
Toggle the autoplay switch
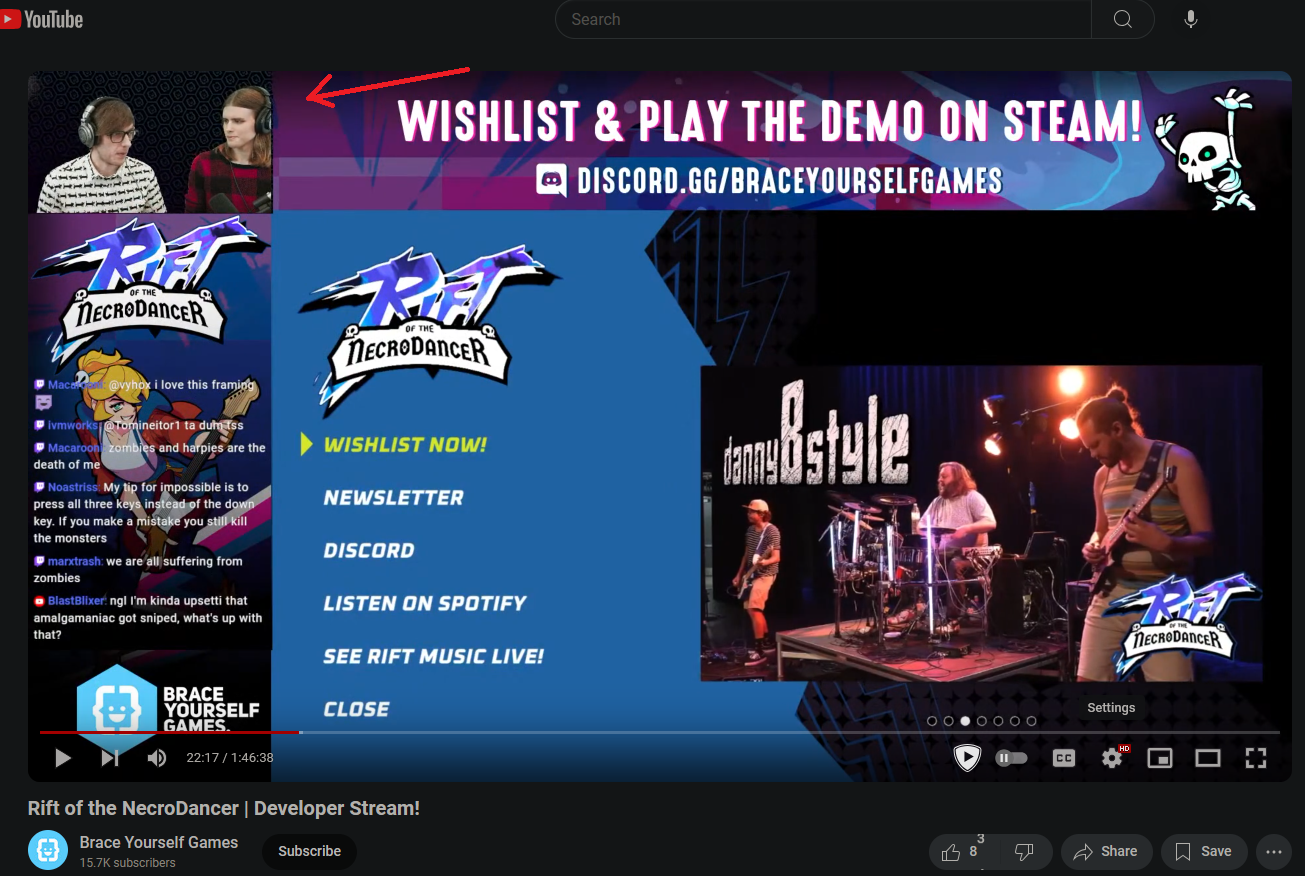(x=1011, y=758)
